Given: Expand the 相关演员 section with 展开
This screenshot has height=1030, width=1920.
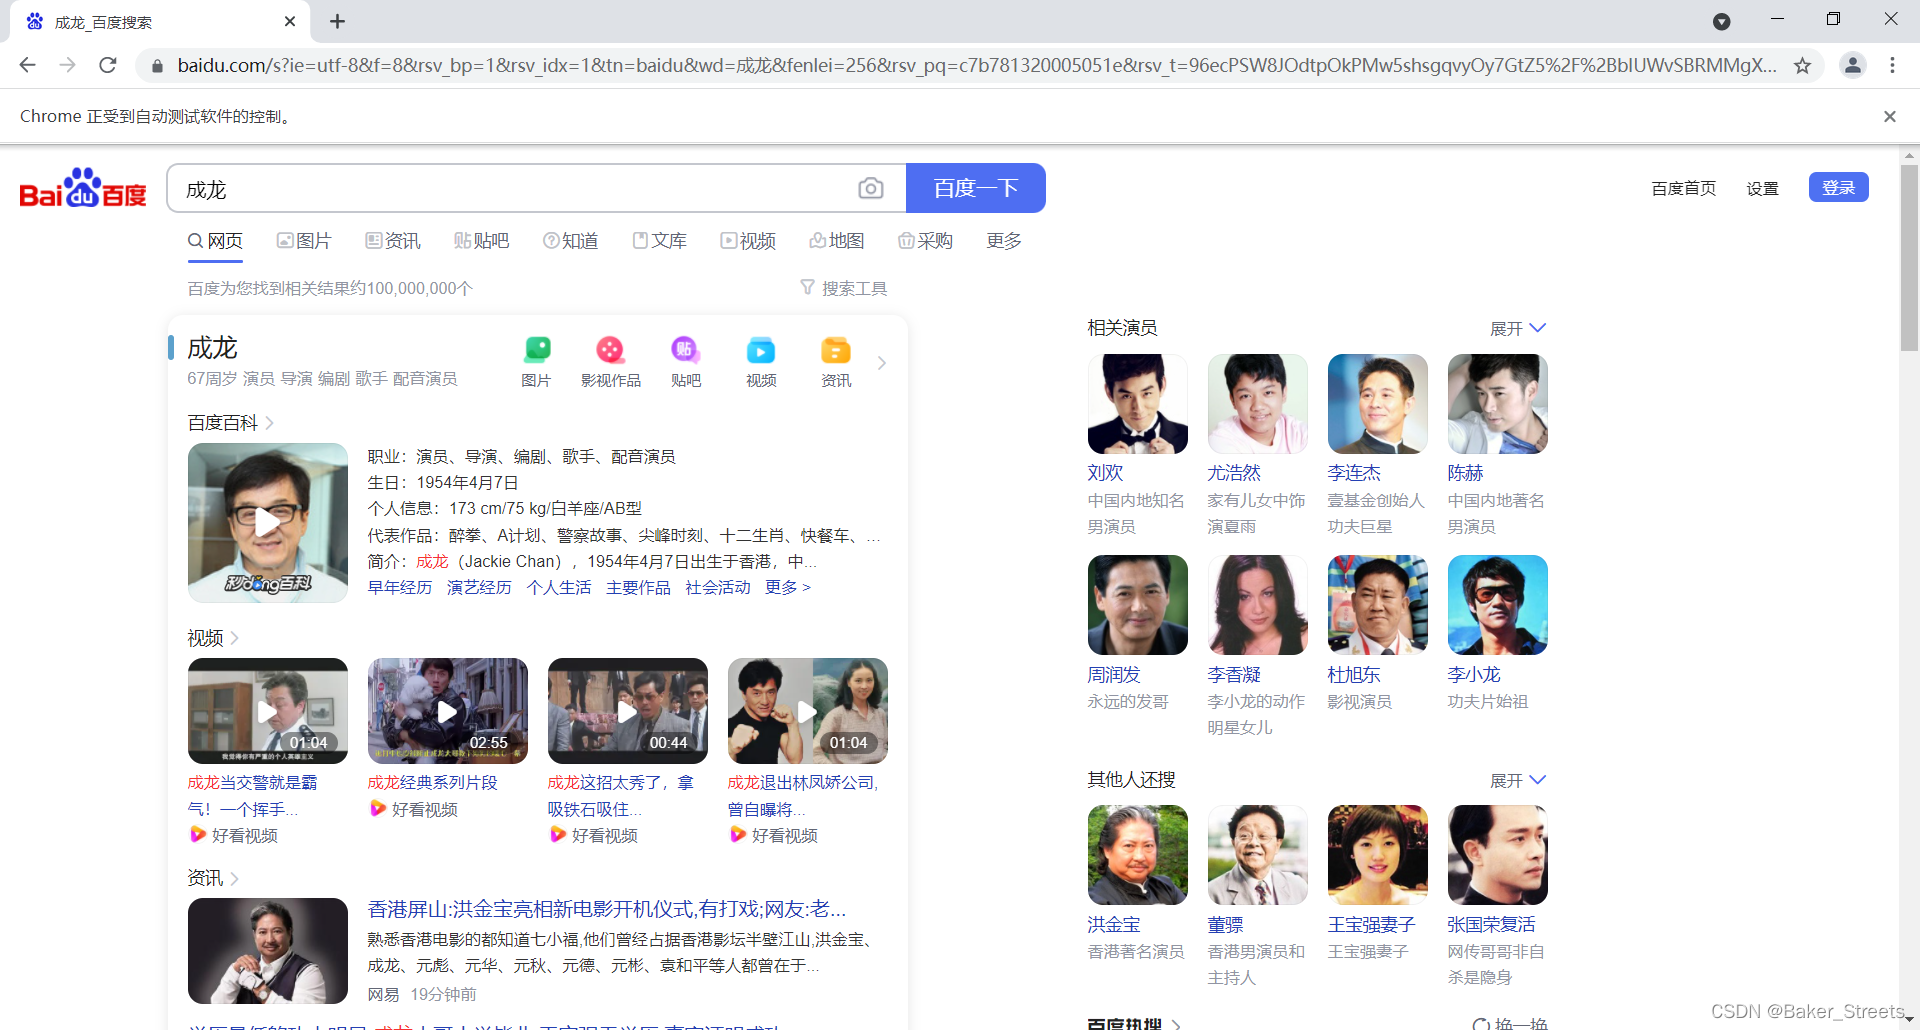Looking at the screenshot, I should click(x=1517, y=328).
